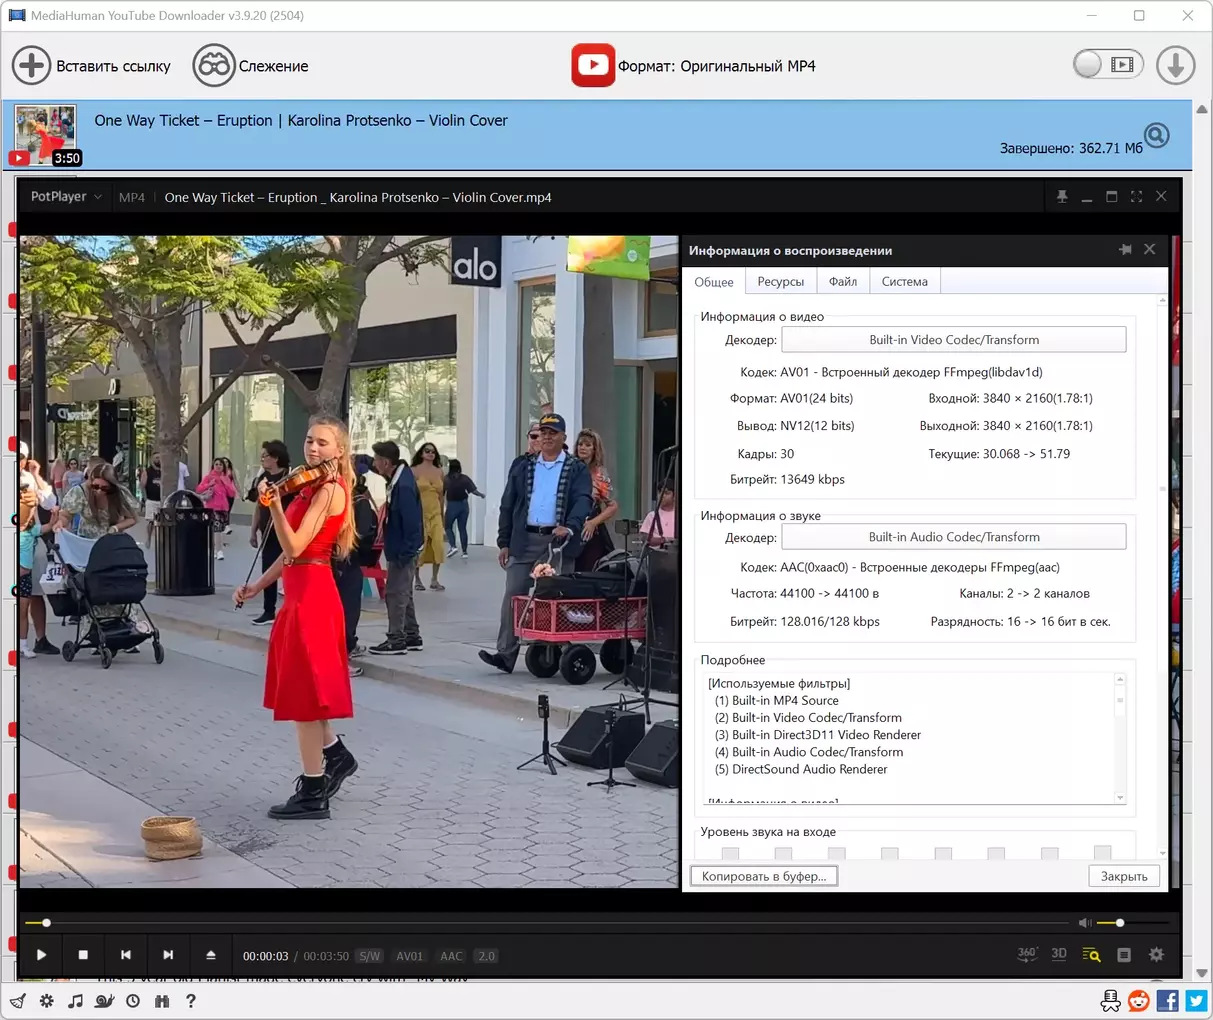Locate downloaded file with magnifier icon

coord(1156,135)
